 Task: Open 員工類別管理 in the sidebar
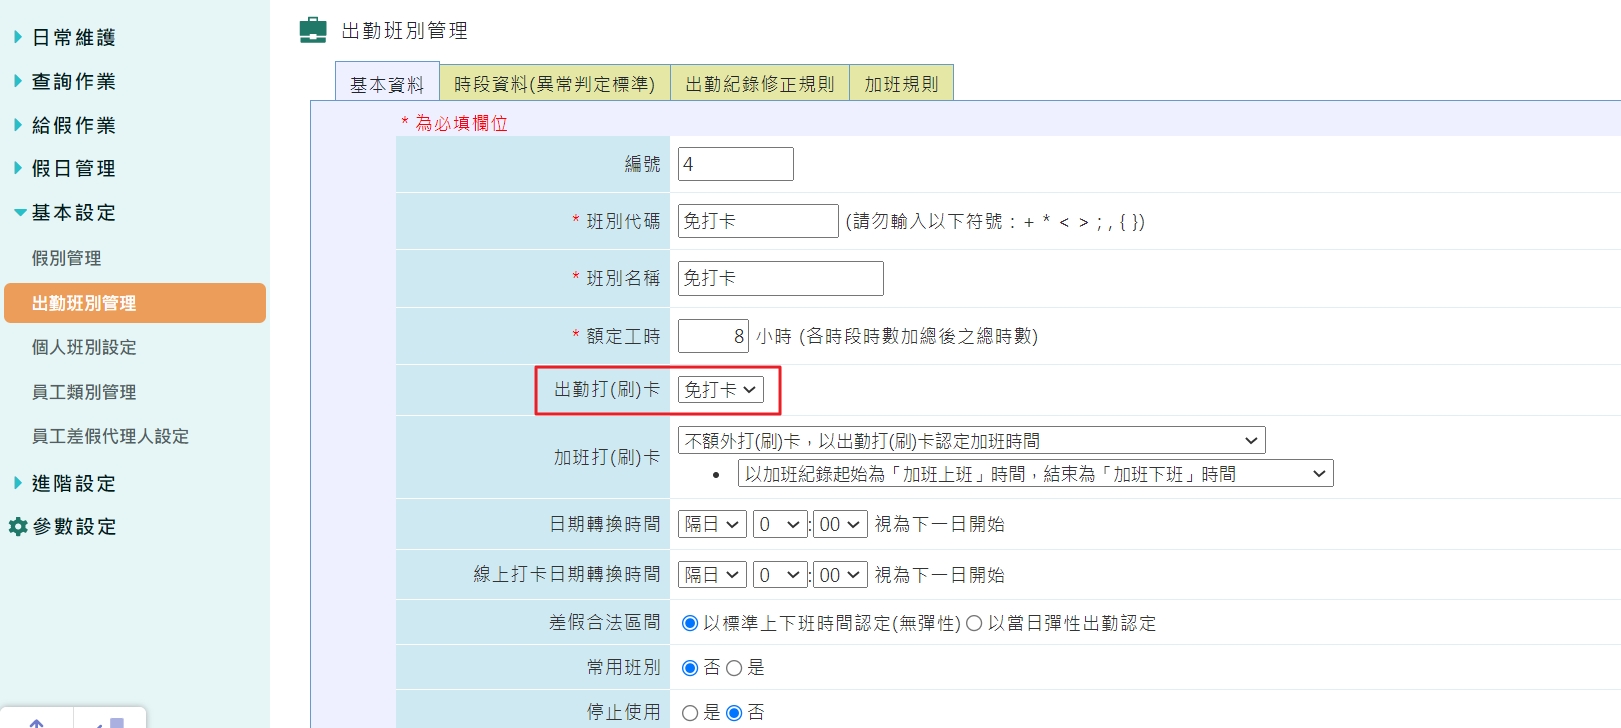[x=84, y=392]
